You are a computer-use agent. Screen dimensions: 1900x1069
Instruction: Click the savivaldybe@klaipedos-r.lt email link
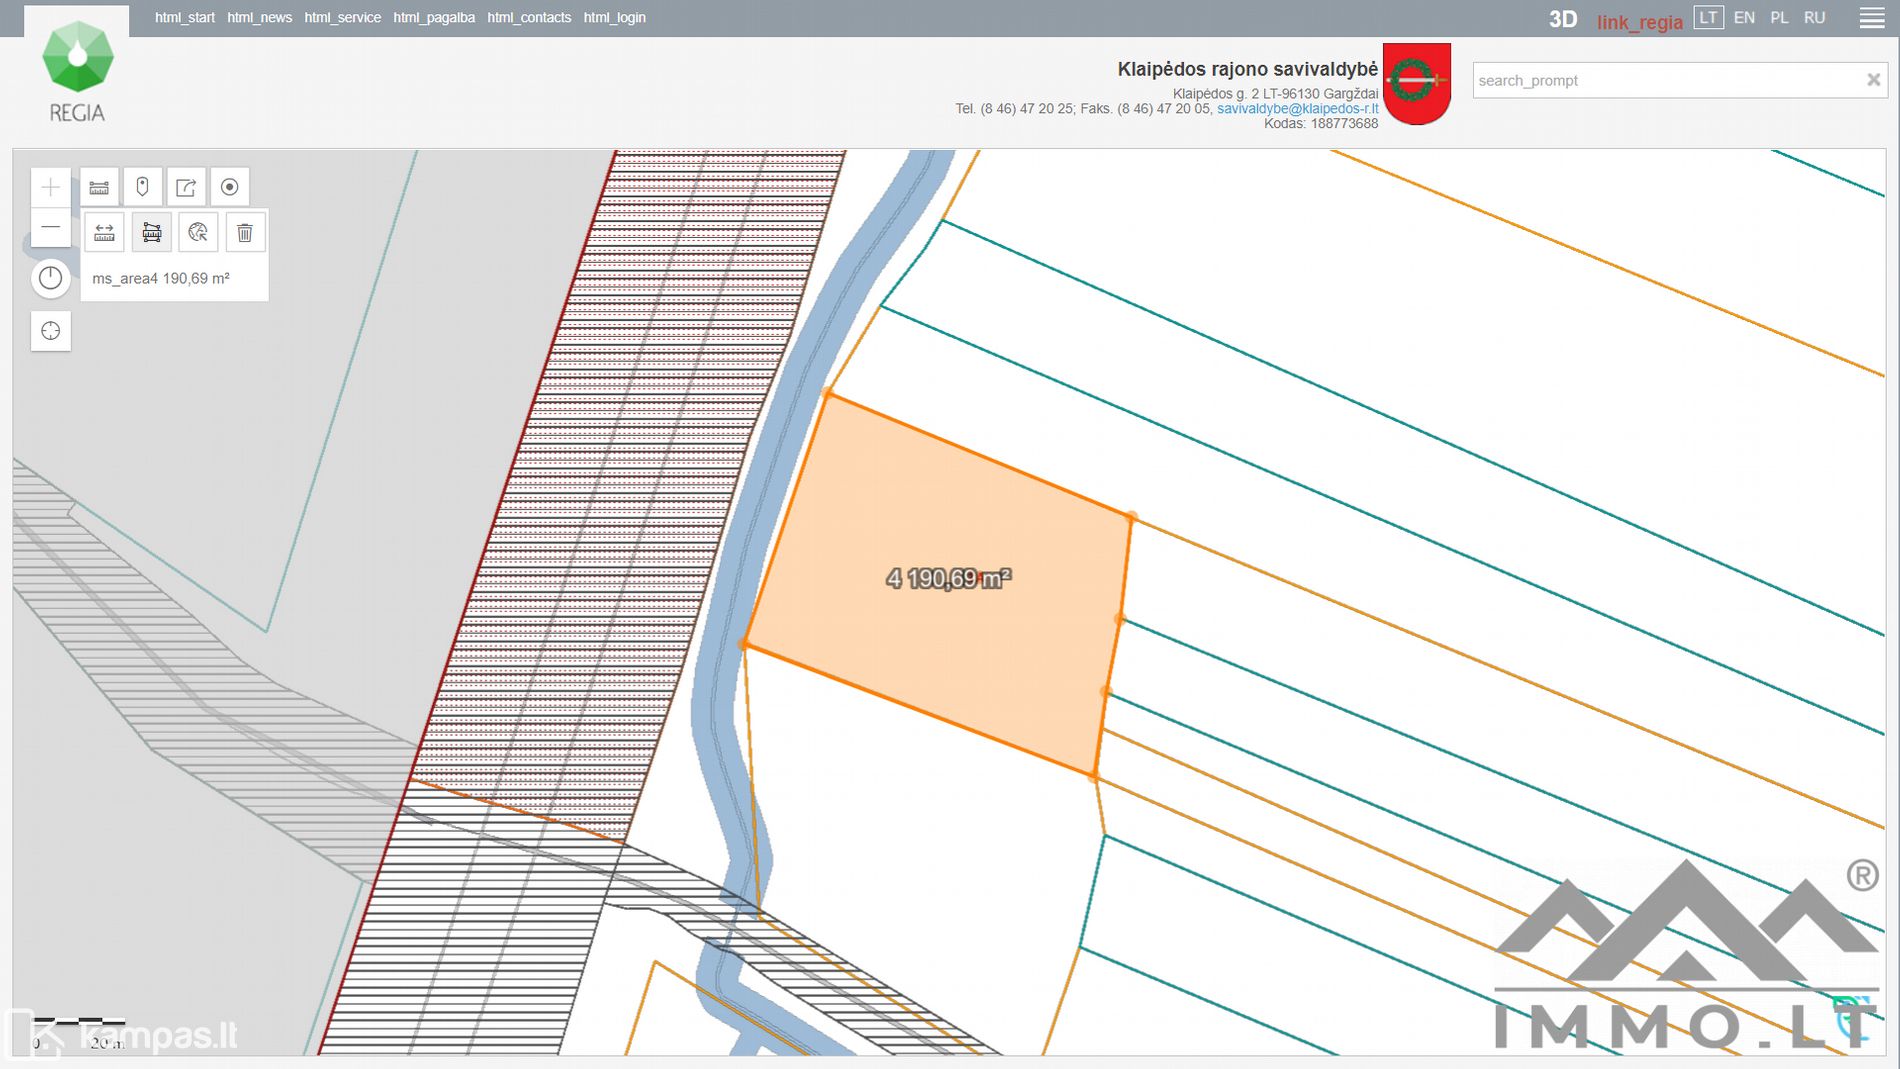coord(1297,109)
